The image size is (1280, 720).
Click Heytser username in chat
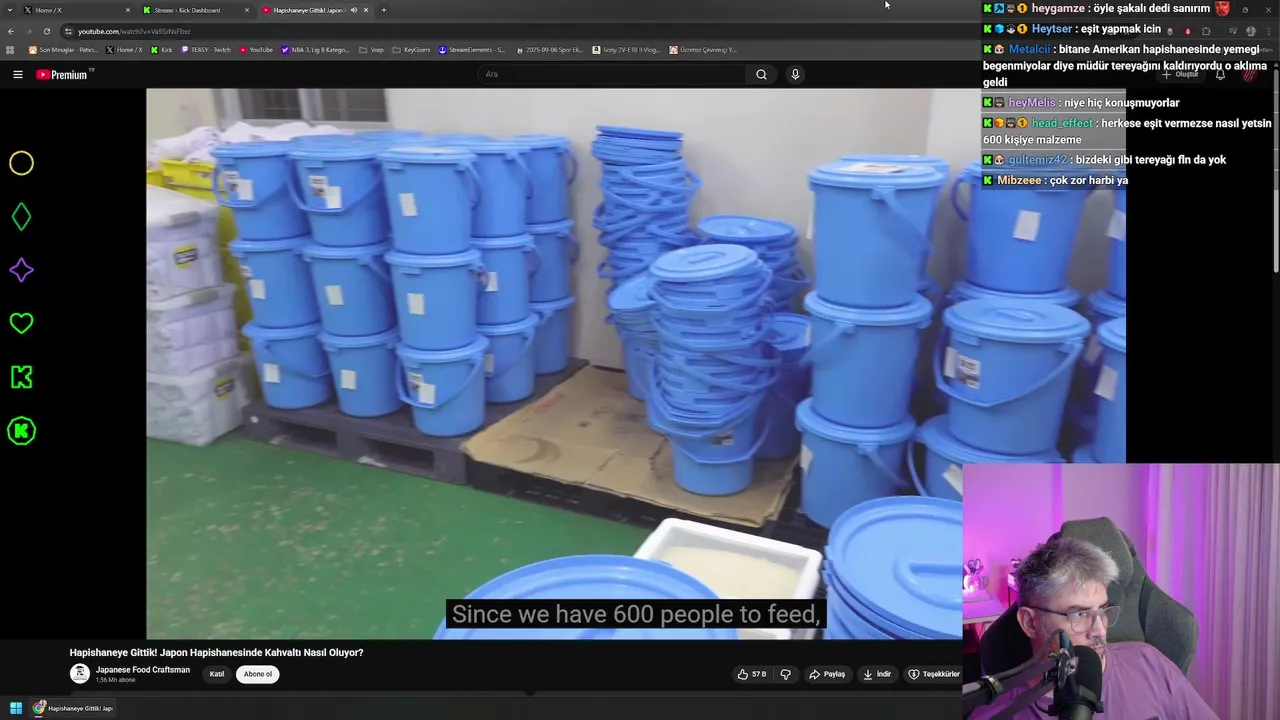tap(1054, 29)
